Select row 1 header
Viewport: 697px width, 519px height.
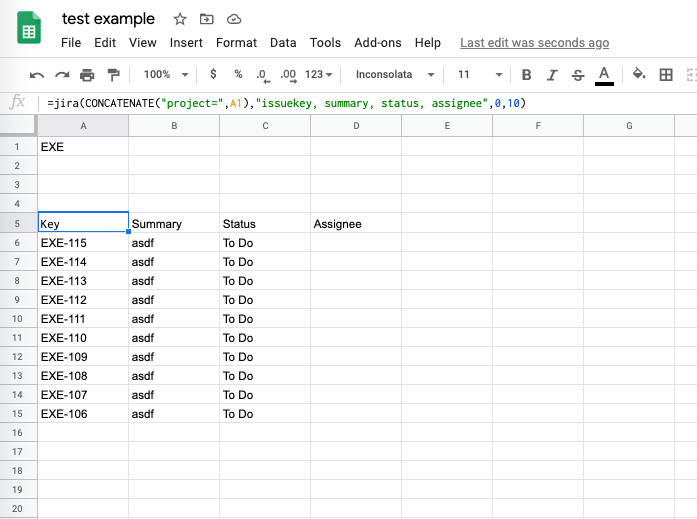point(17,147)
